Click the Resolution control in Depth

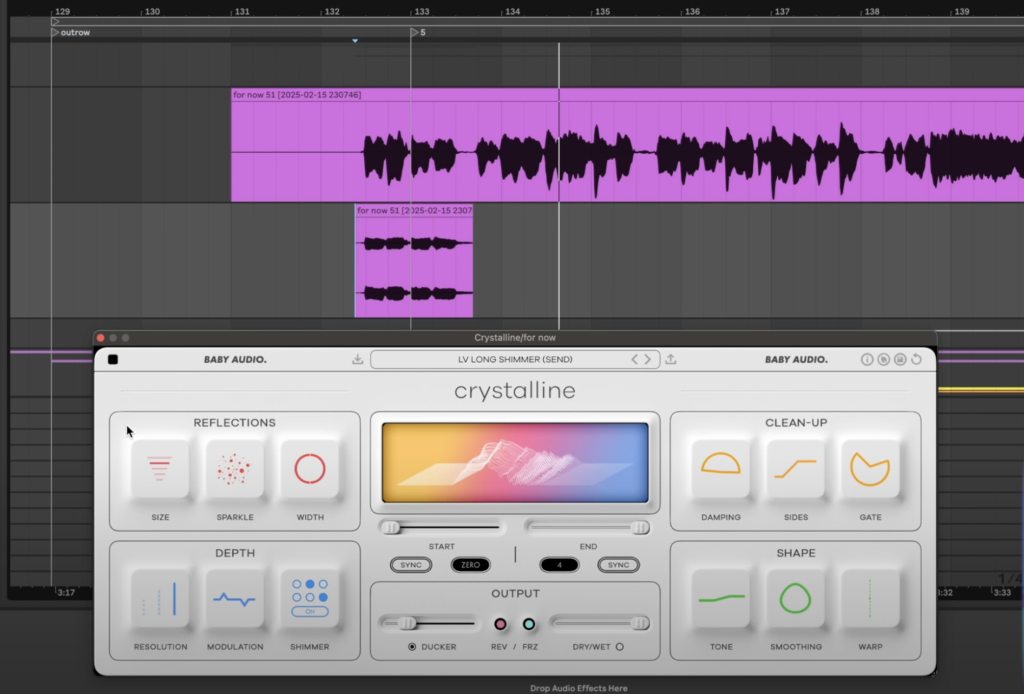(160, 599)
